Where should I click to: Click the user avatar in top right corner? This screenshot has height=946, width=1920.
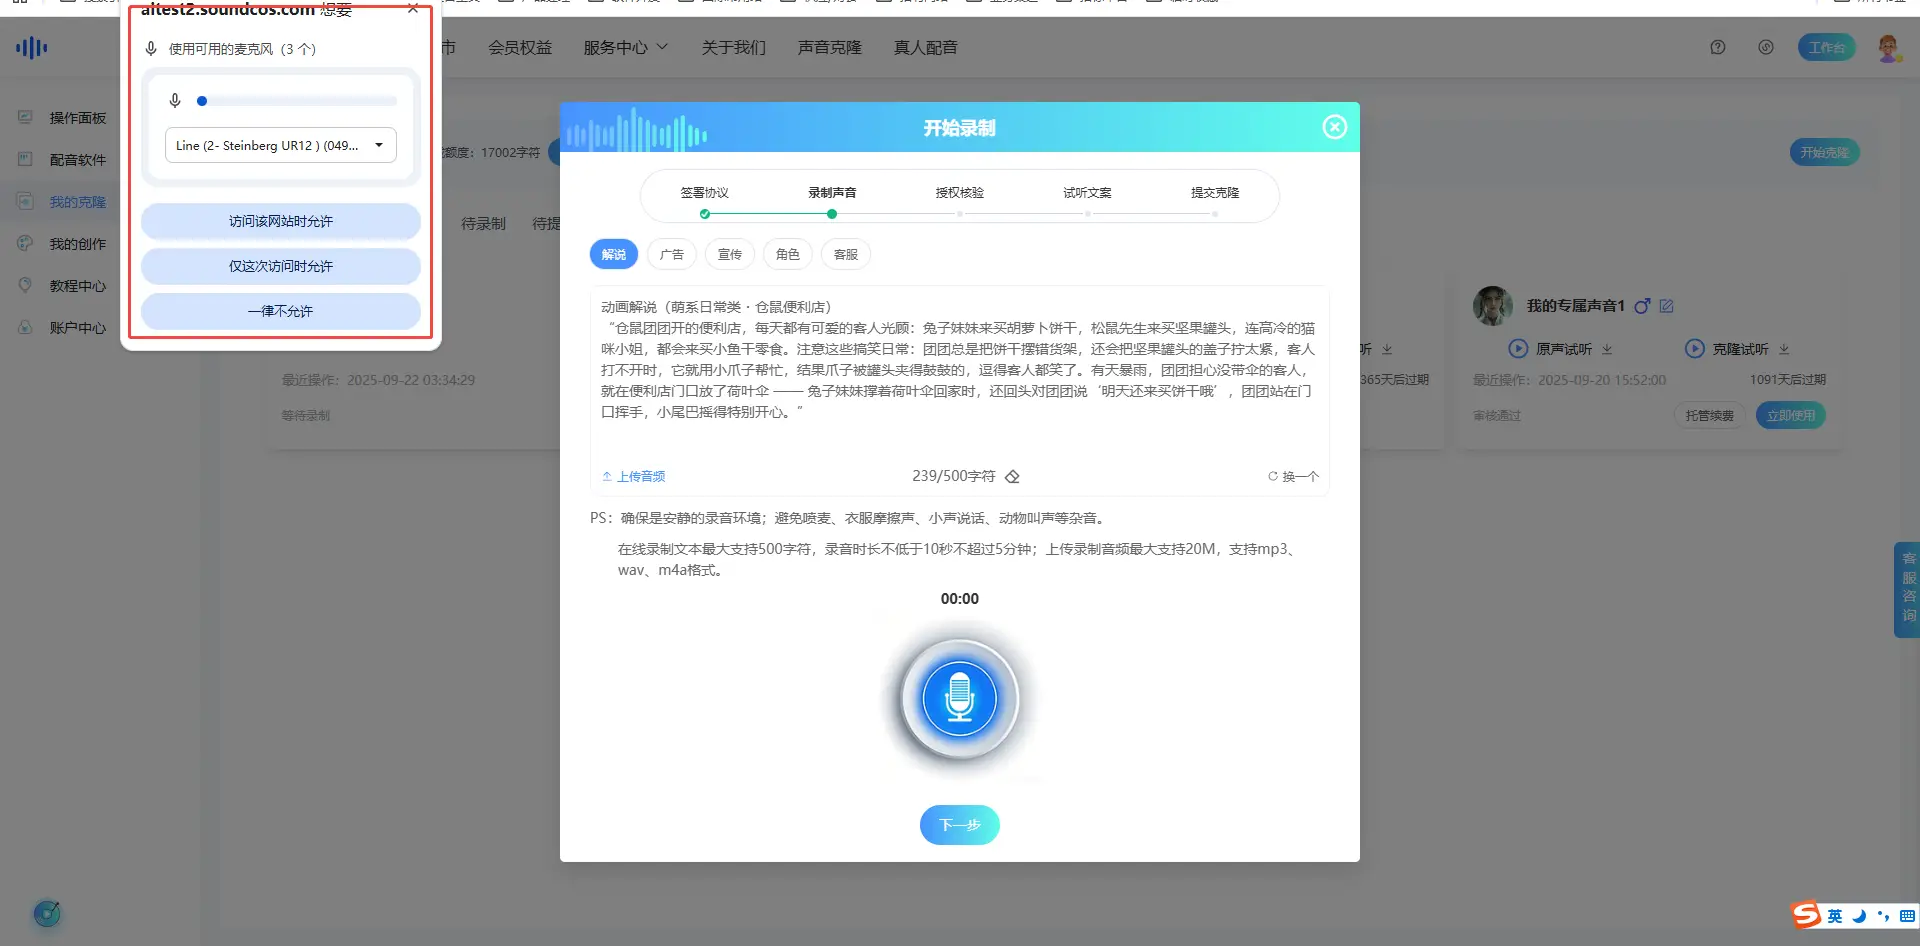pyautogui.click(x=1888, y=47)
